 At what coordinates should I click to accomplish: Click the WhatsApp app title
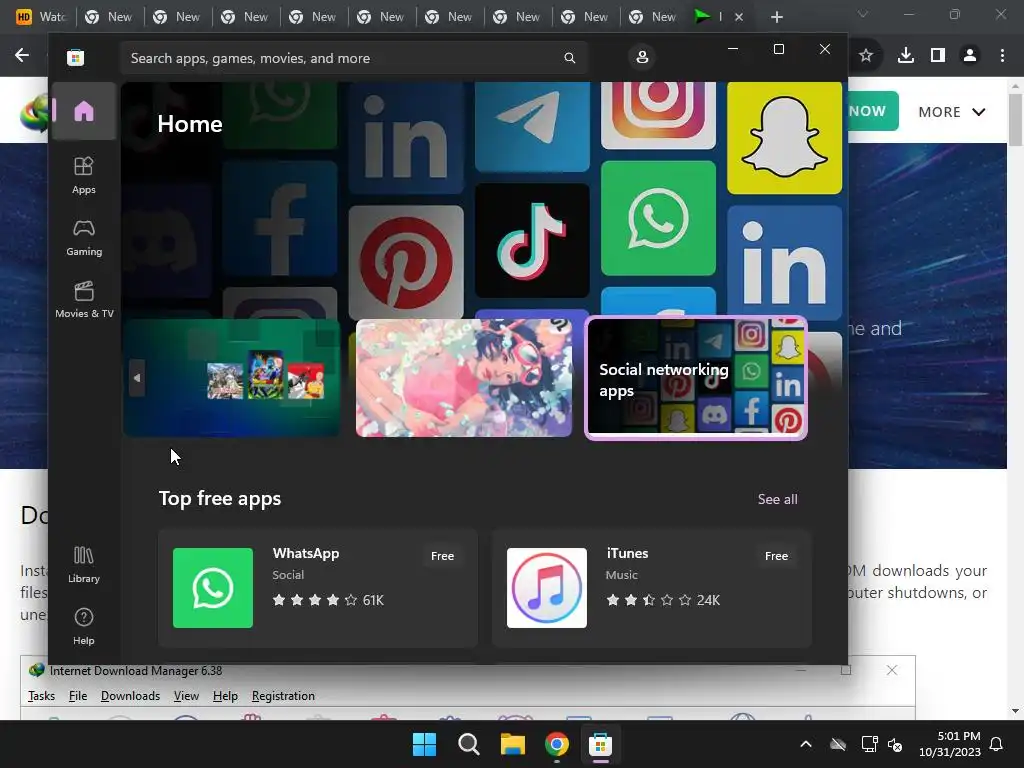pos(306,553)
